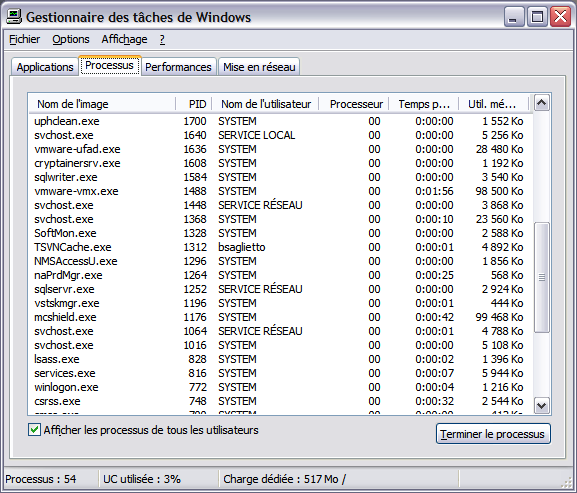The height and width of the screenshot is (493, 577).
Task: Click the Task Manager title bar icon
Action: tap(14, 17)
